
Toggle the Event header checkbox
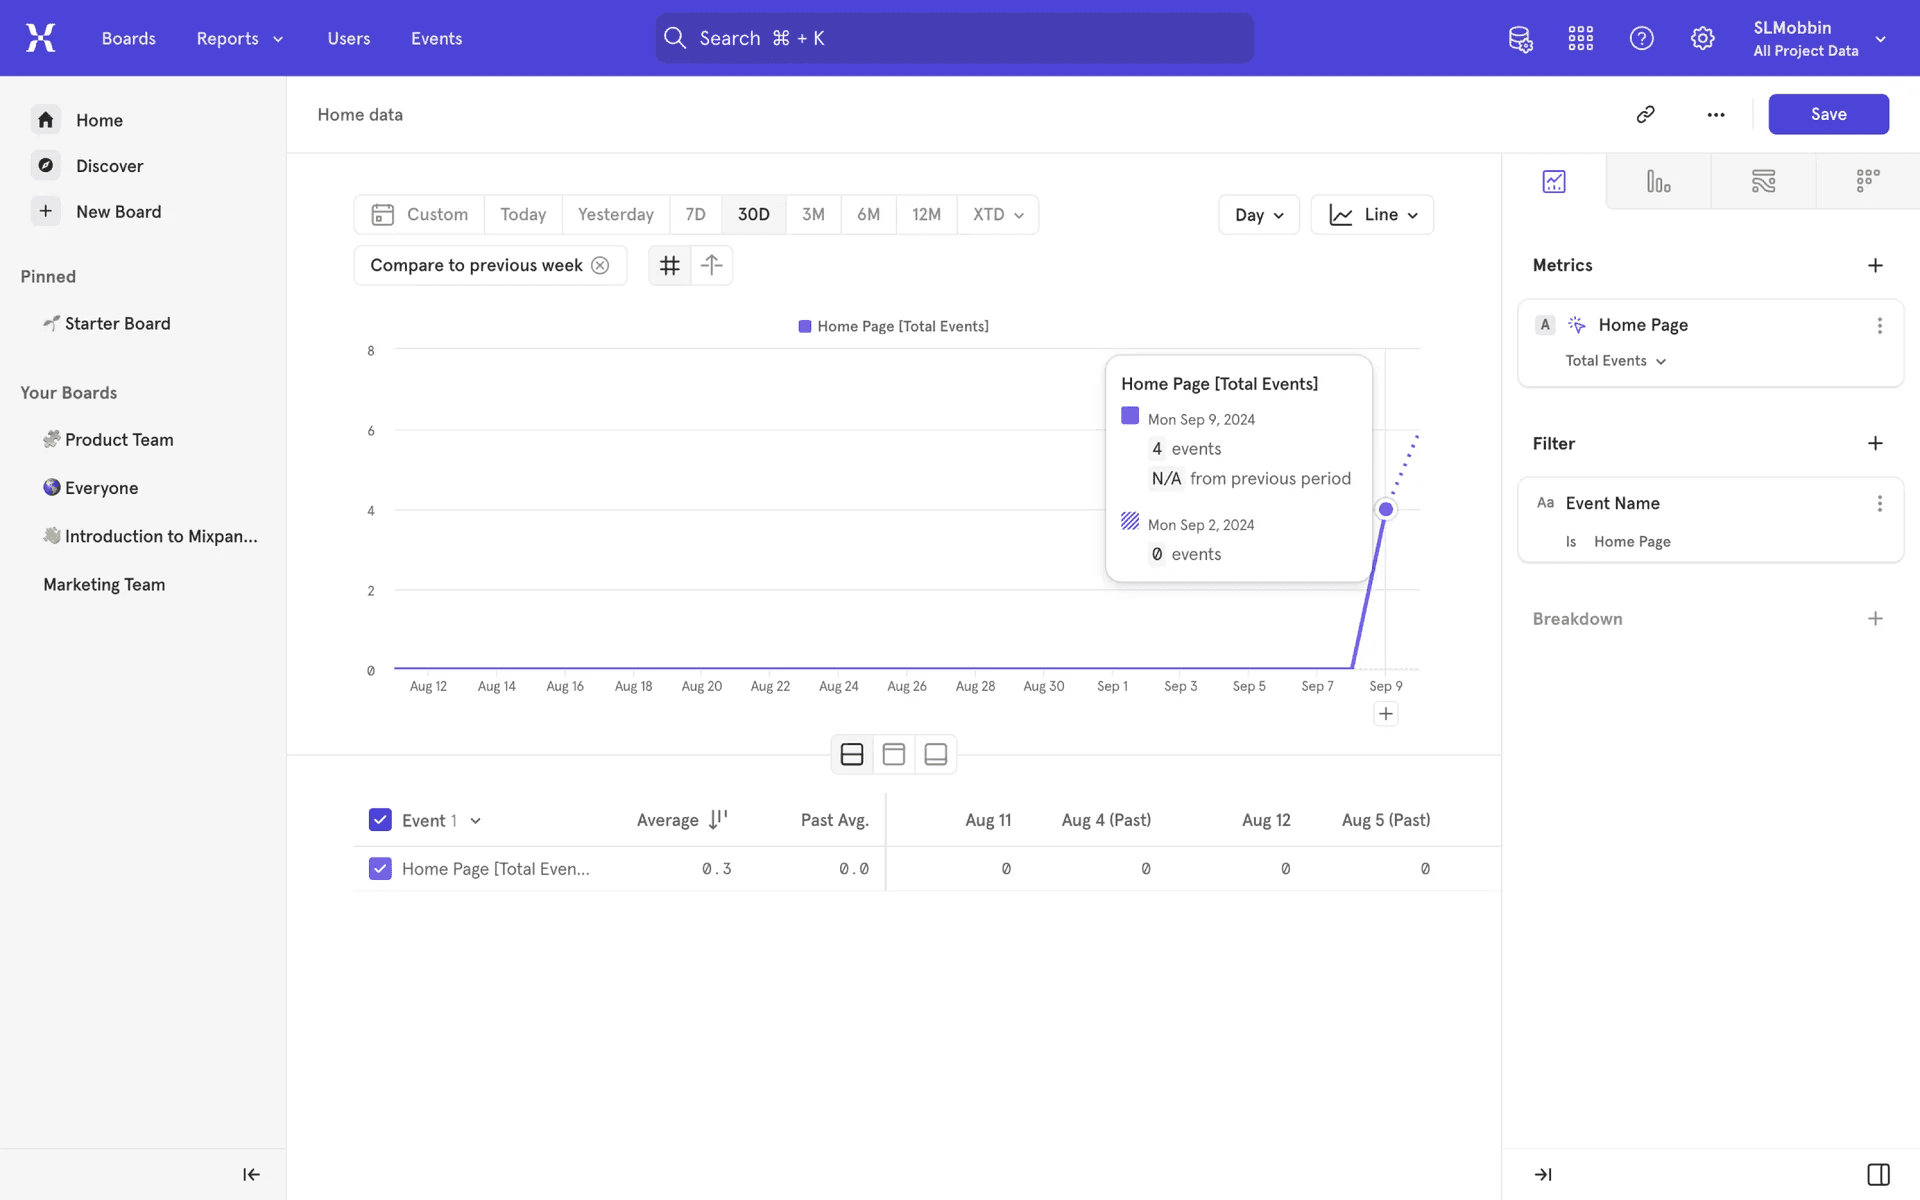(x=380, y=820)
